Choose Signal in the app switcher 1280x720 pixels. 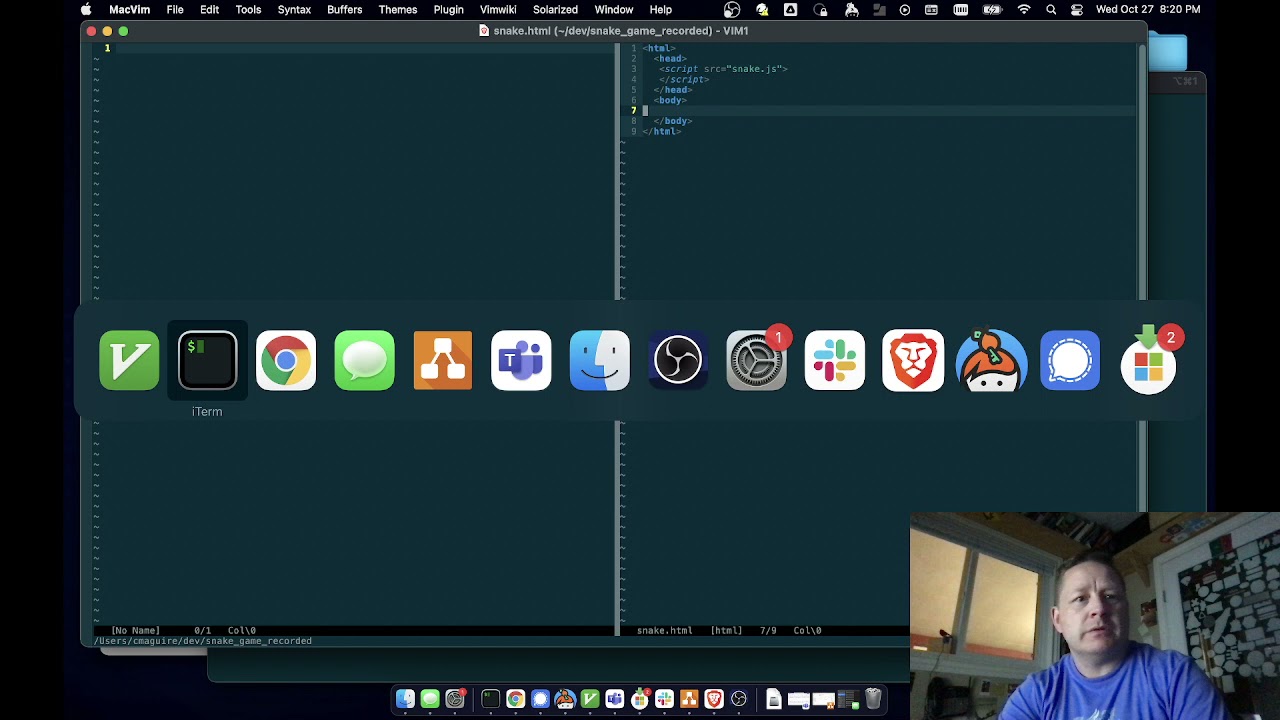(1070, 360)
